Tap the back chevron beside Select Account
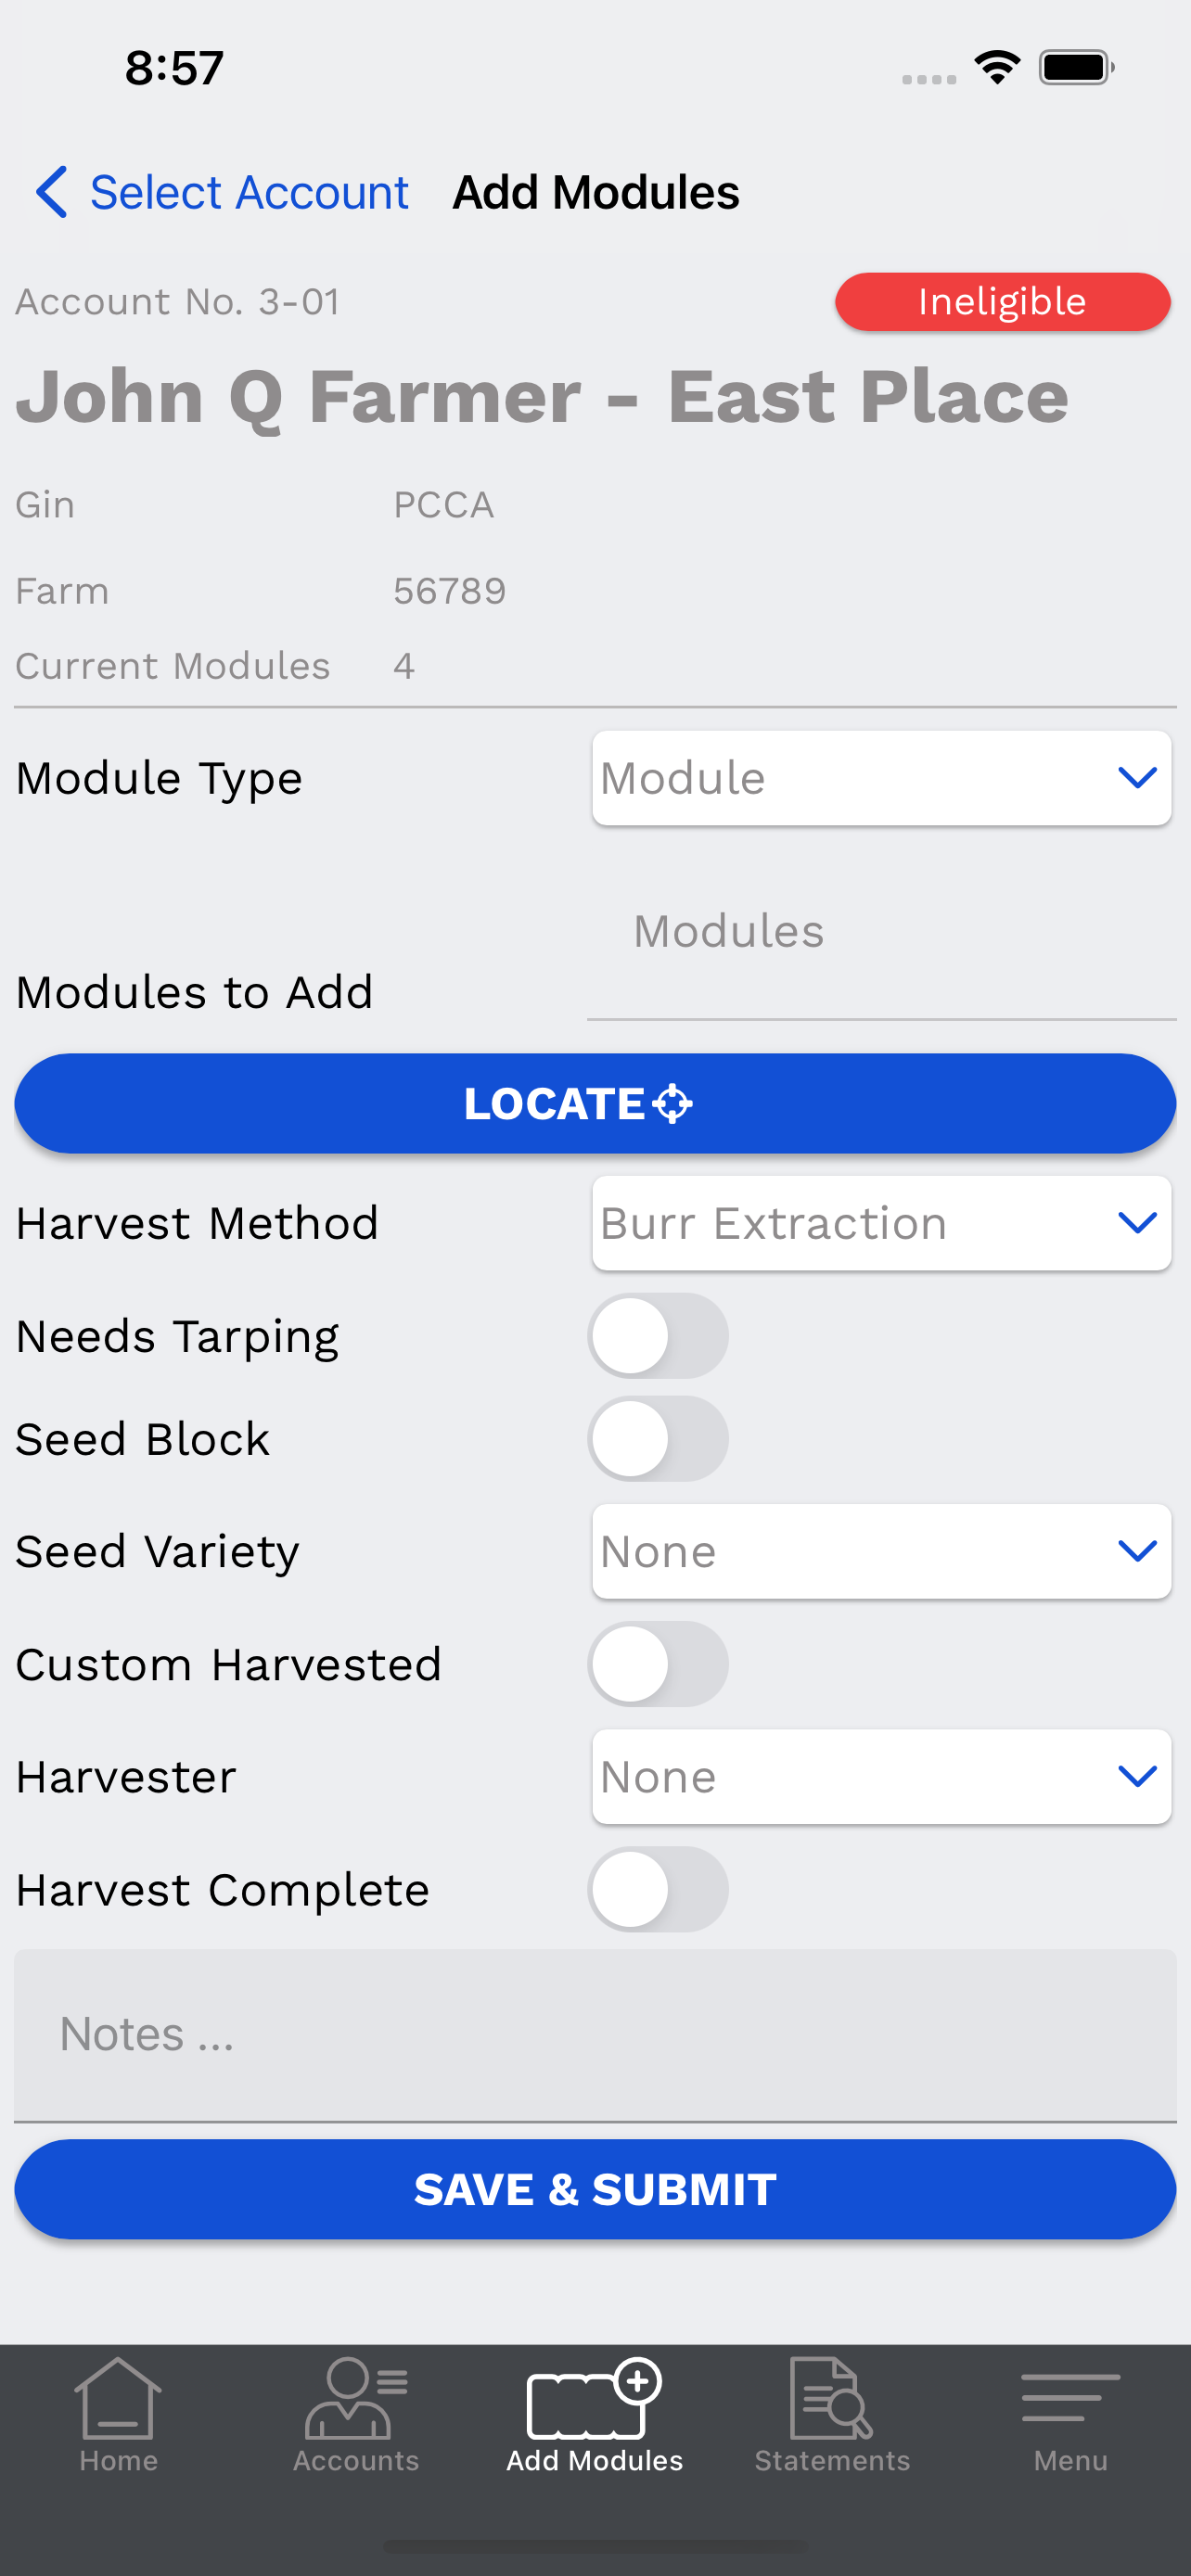Image resolution: width=1191 pixels, height=2576 pixels. click(x=51, y=192)
